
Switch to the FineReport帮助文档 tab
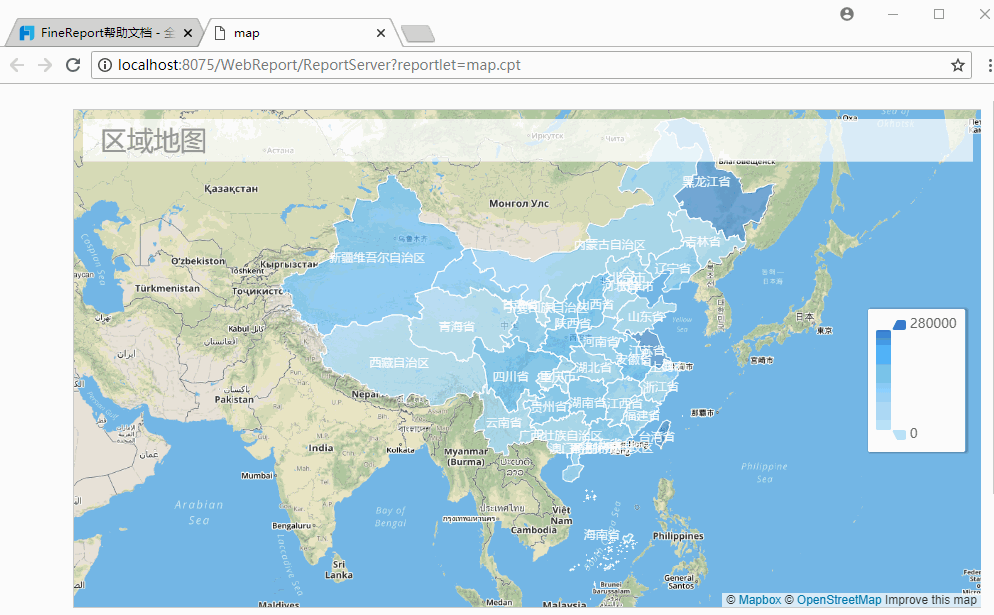[x=104, y=33]
